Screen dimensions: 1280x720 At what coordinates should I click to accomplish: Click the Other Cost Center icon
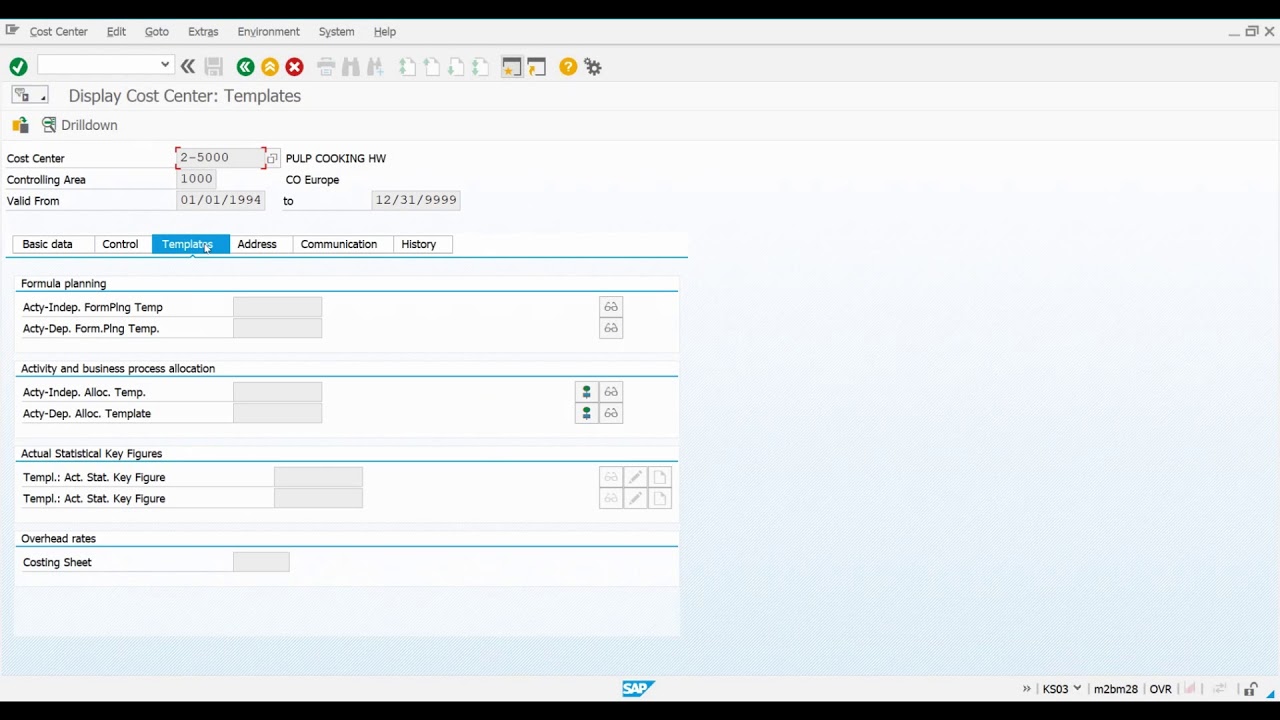click(20, 125)
